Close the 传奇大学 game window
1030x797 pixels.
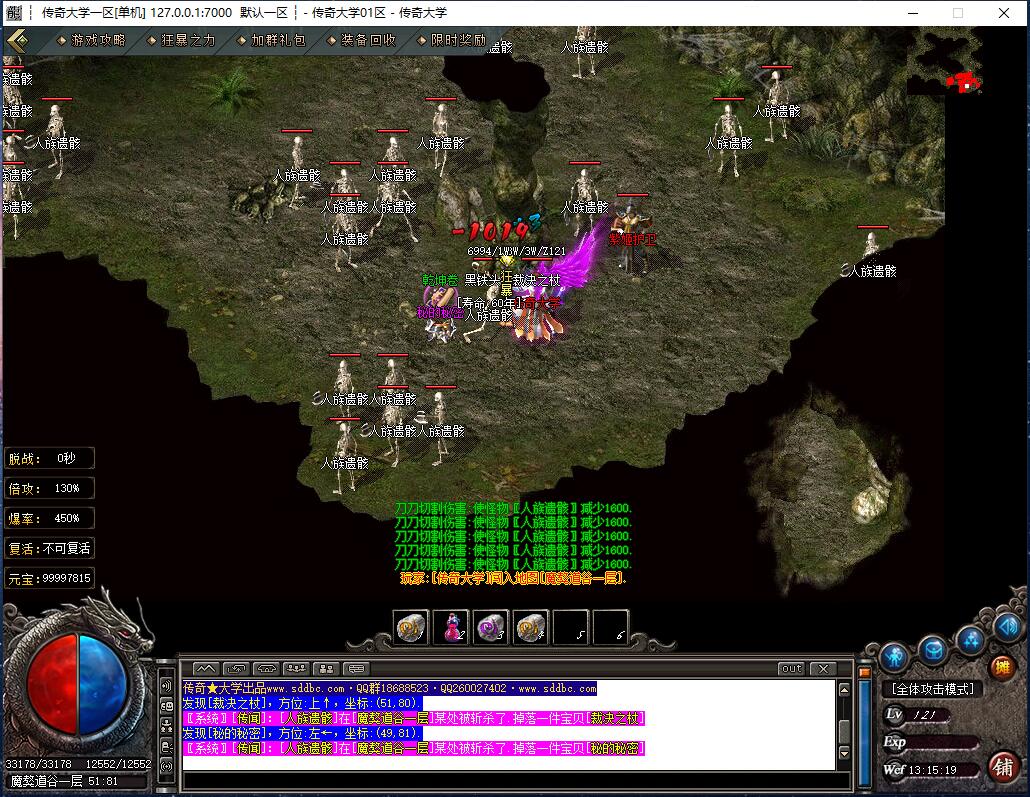pos(1004,13)
